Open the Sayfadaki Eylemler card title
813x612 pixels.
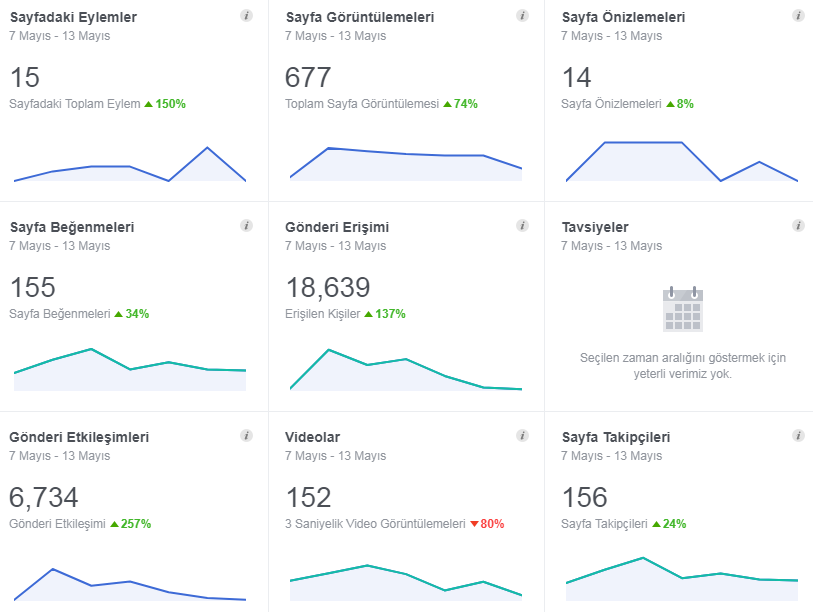(x=73, y=17)
